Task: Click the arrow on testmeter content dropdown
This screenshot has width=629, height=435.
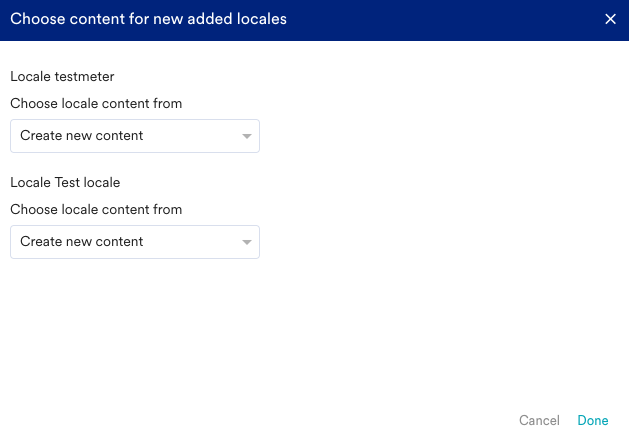Action: [x=247, y=136]
